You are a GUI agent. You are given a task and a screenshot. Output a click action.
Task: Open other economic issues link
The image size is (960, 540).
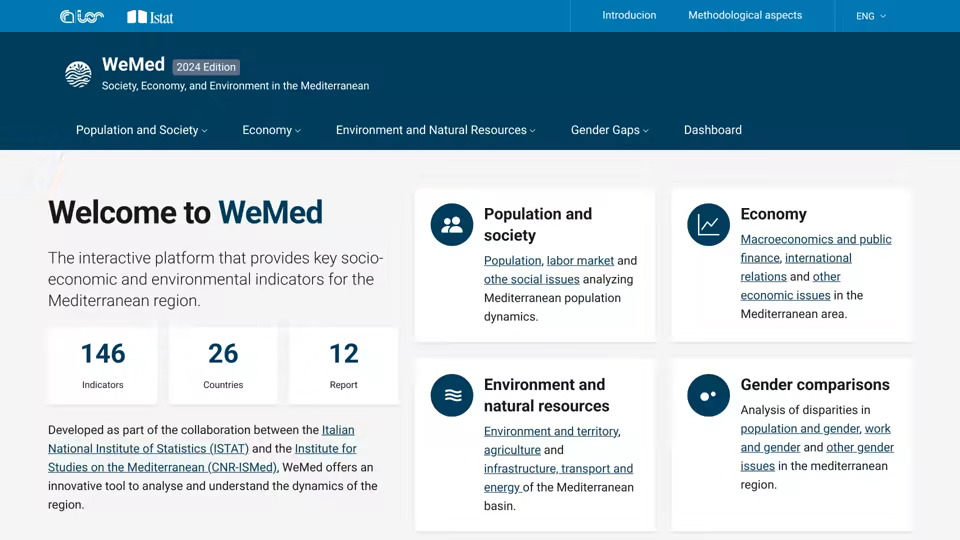pyautogui.click(x=790, y=286)
